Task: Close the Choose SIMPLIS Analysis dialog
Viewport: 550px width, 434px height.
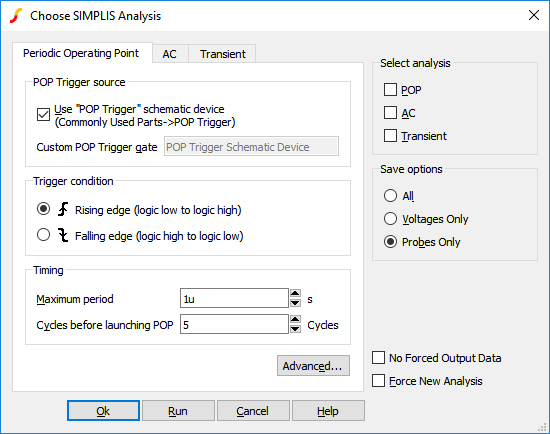Action: 534,15
